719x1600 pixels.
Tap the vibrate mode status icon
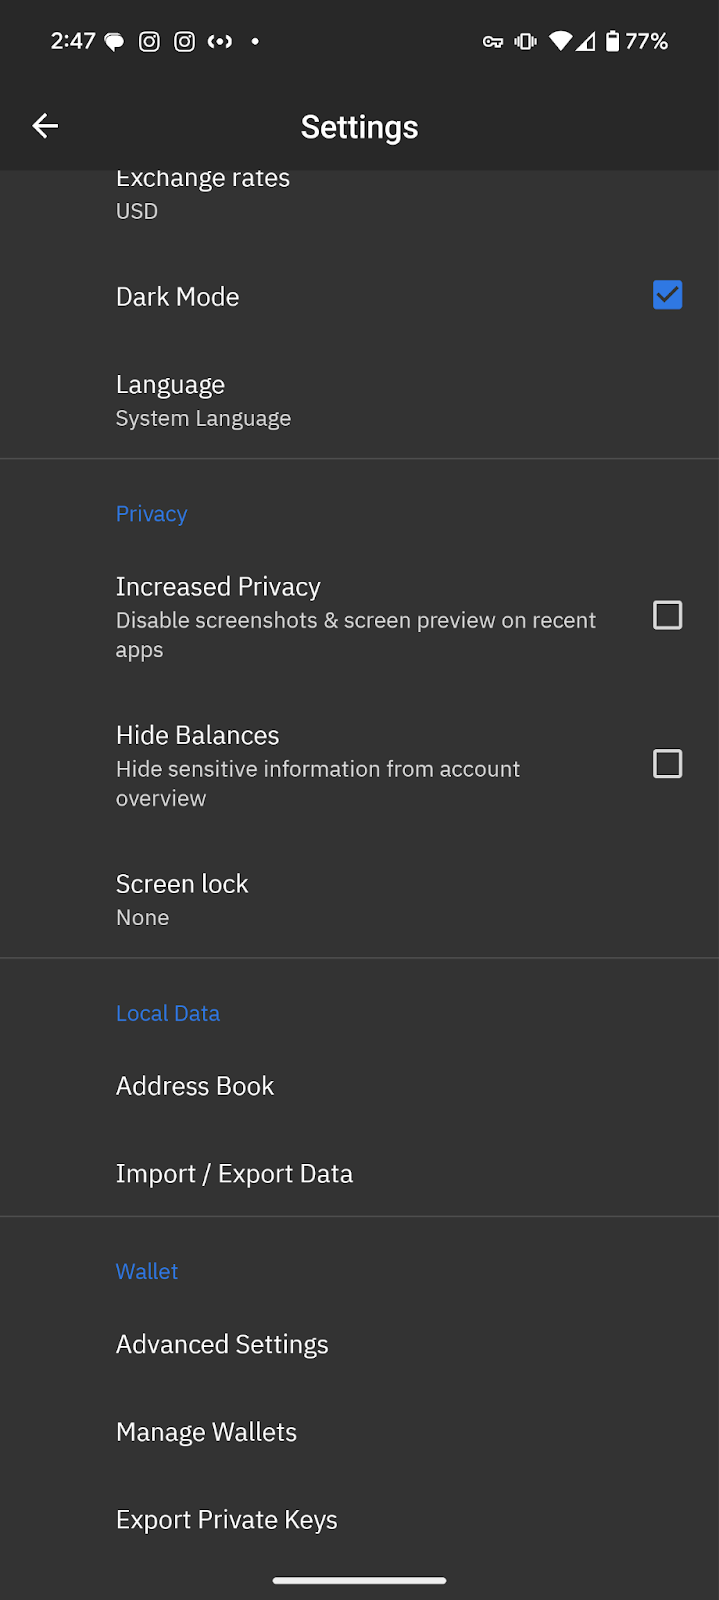point(525,41)
